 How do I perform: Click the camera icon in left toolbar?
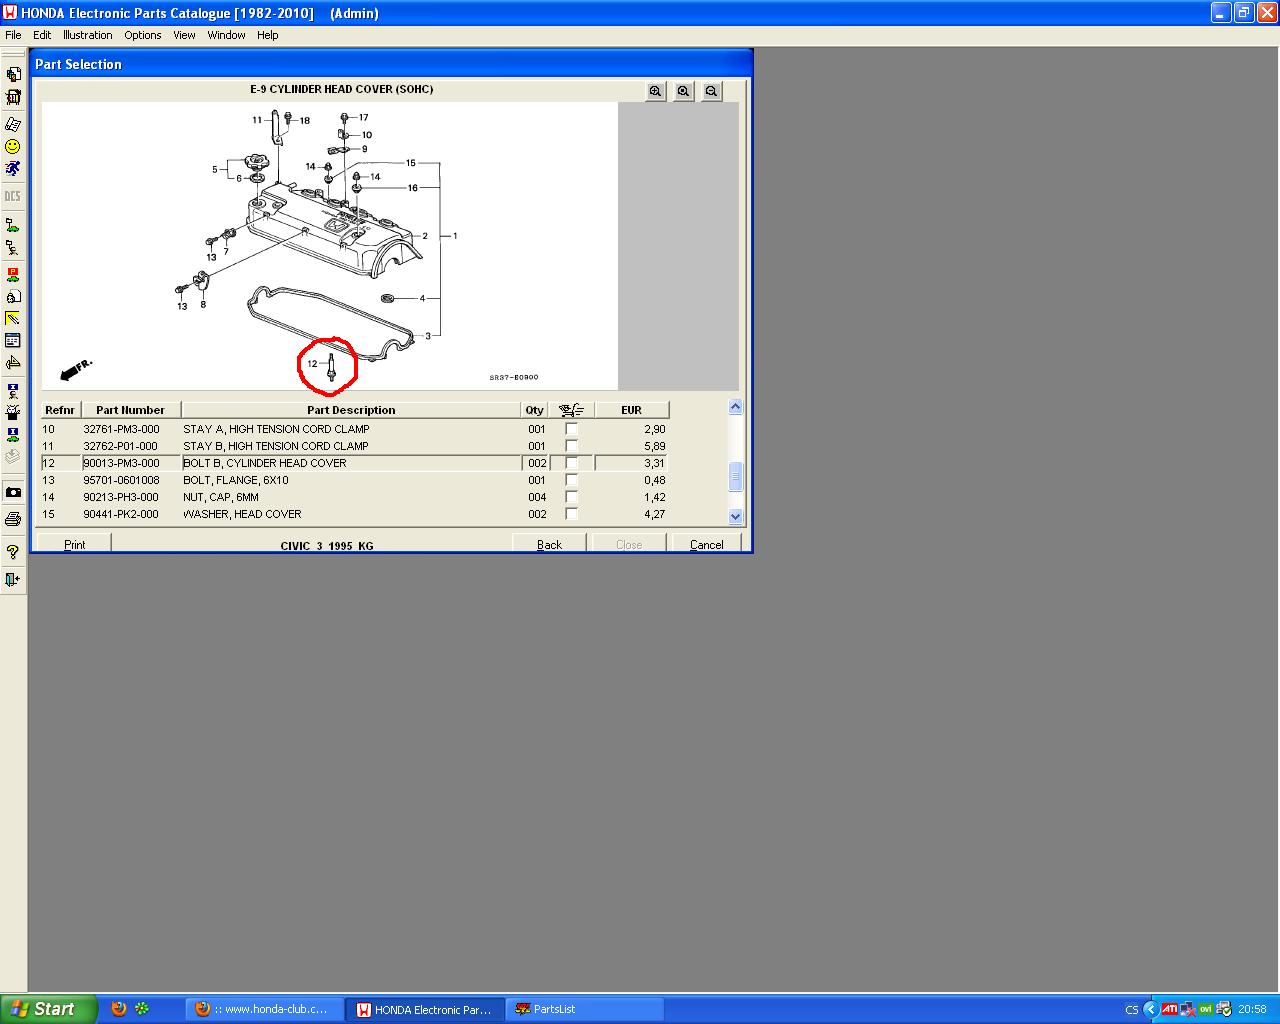point(13,492)
